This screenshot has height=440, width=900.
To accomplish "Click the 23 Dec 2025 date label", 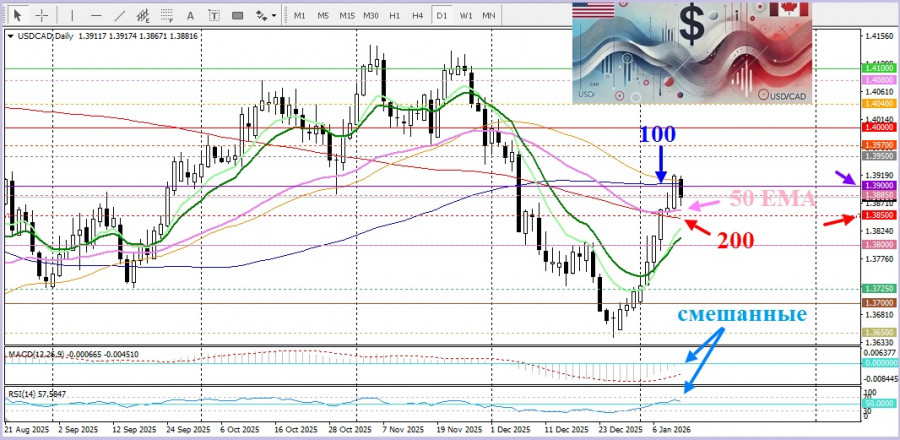I will (620, 430).
